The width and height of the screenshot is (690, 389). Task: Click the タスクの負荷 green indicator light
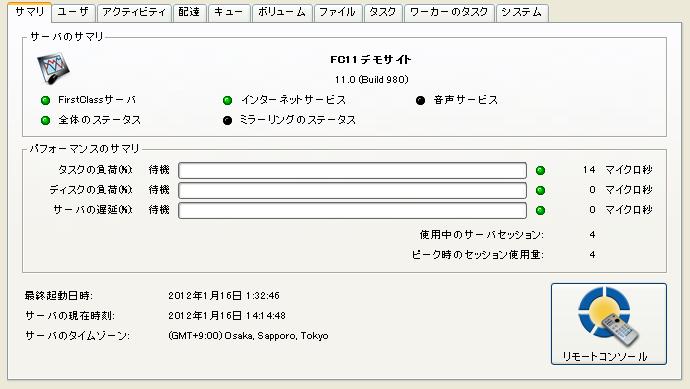[x=540, y=170]
